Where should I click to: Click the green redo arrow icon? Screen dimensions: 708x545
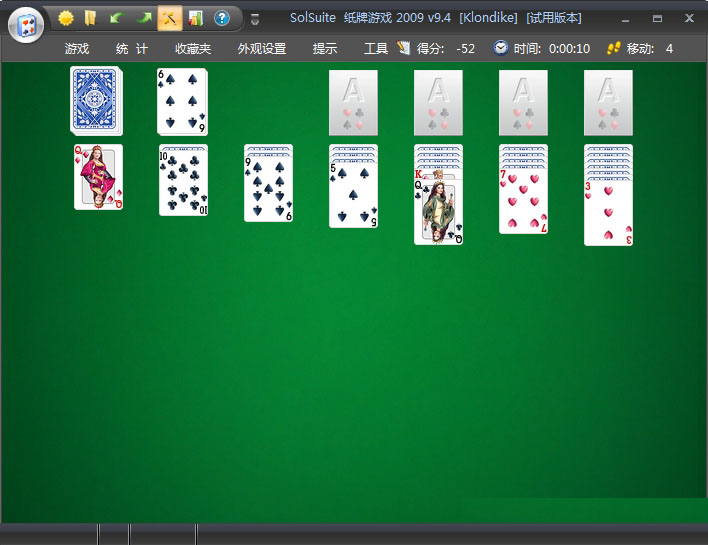coord(144,18)
